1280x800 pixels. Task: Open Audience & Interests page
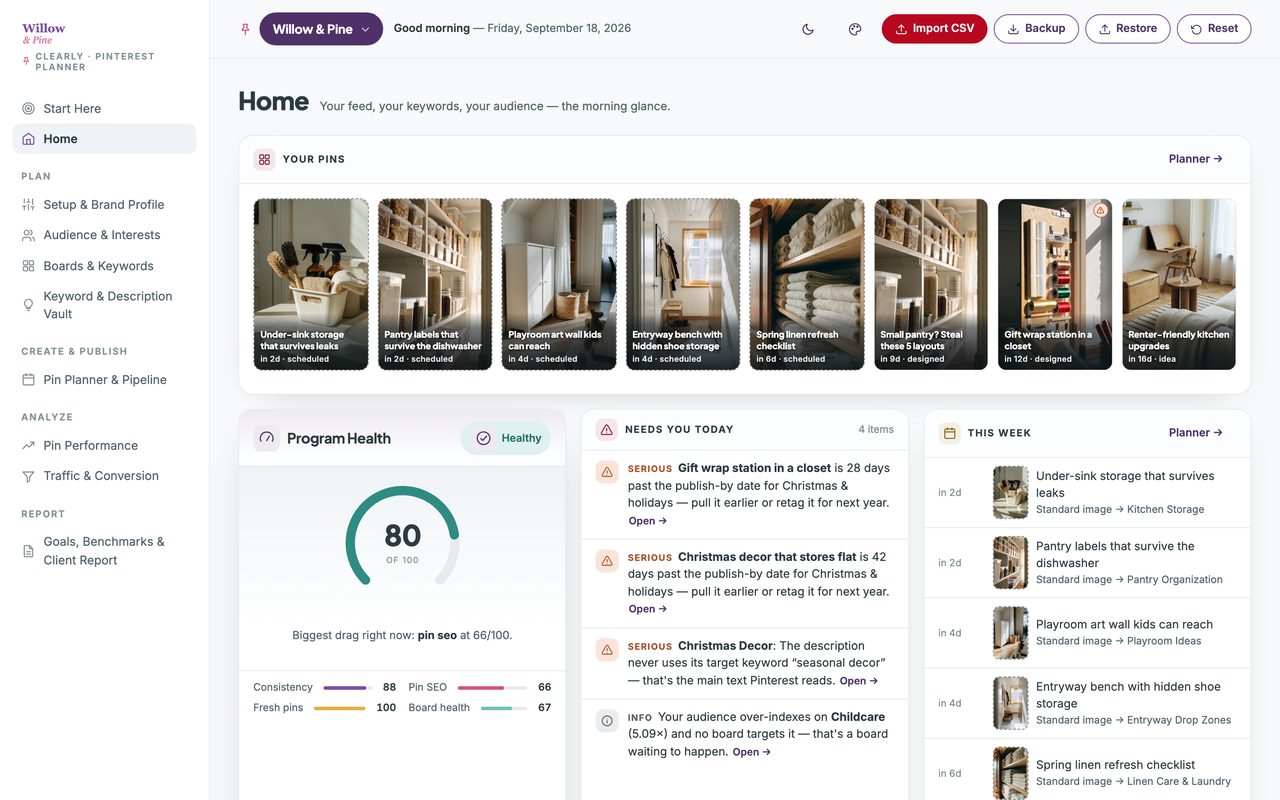pos(104,235)
